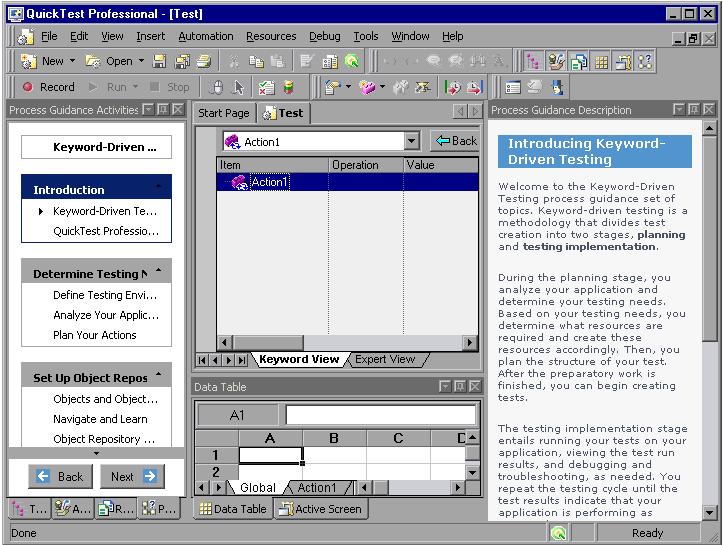The height and width of the screenshot is (545, 723).
Task: Click the Keyword-Driven title button at top of activities
Action: click(96, 147)
